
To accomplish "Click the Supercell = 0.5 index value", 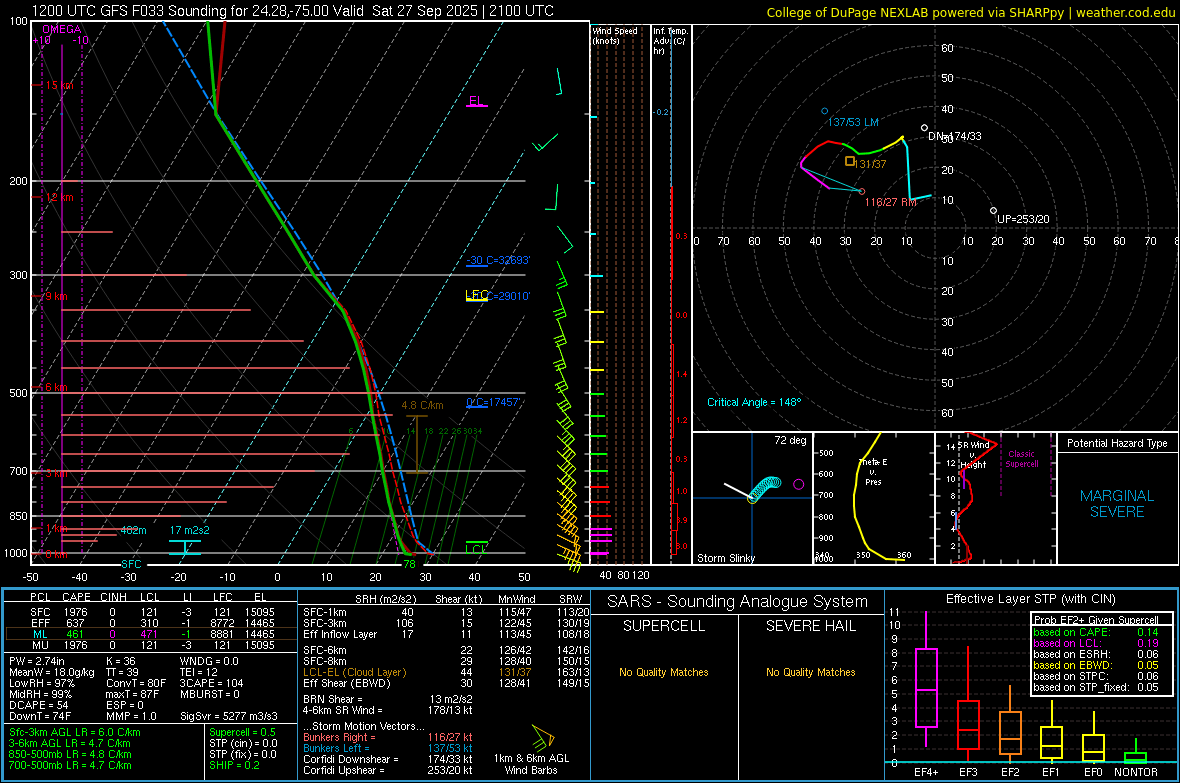I will 242,732.
